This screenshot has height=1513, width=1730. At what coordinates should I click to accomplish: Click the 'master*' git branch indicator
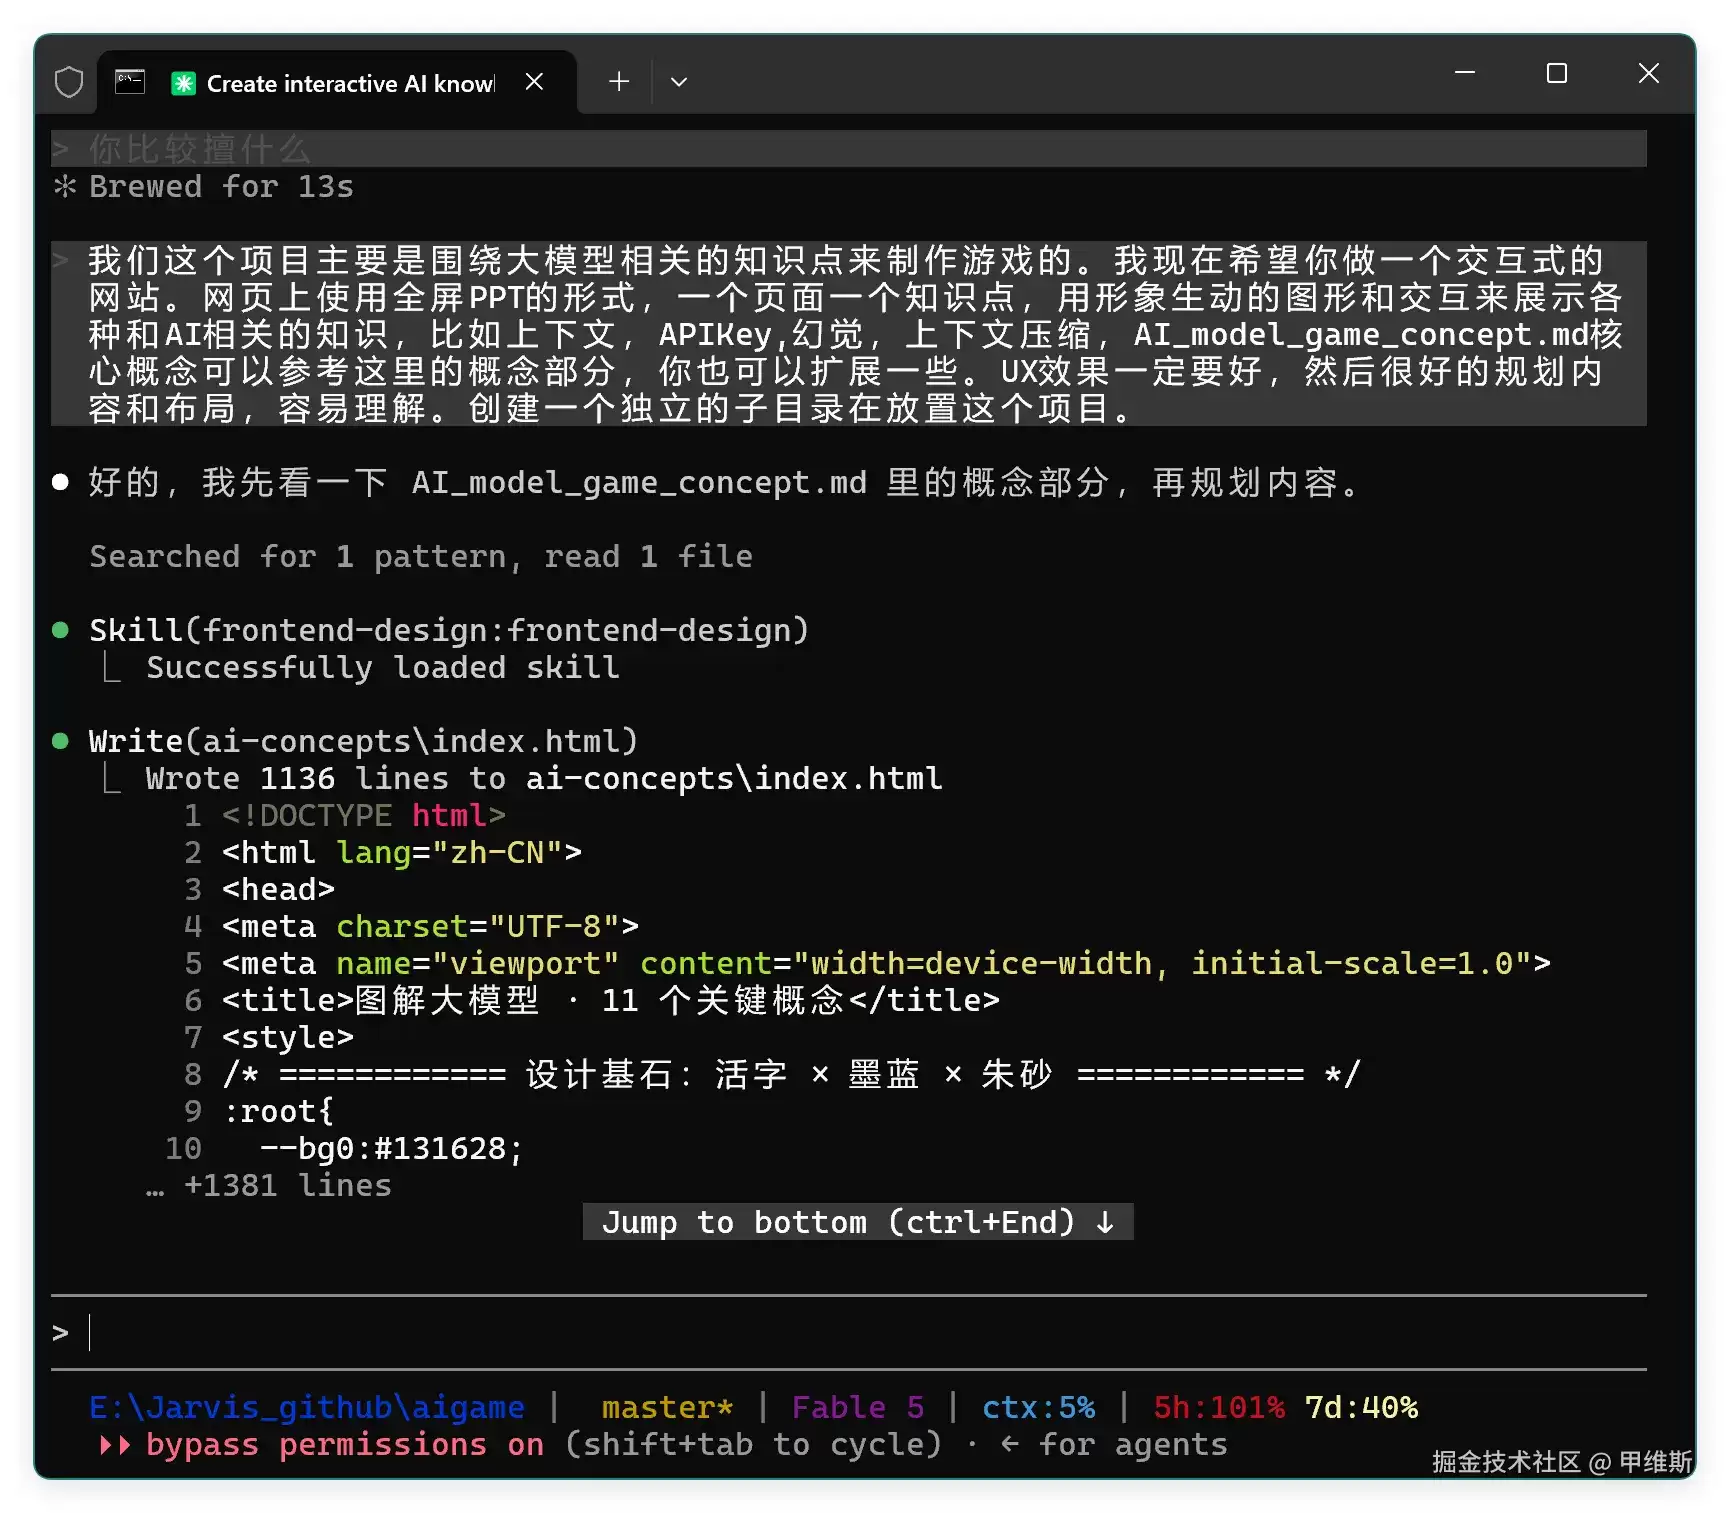tap(667, 1407)
